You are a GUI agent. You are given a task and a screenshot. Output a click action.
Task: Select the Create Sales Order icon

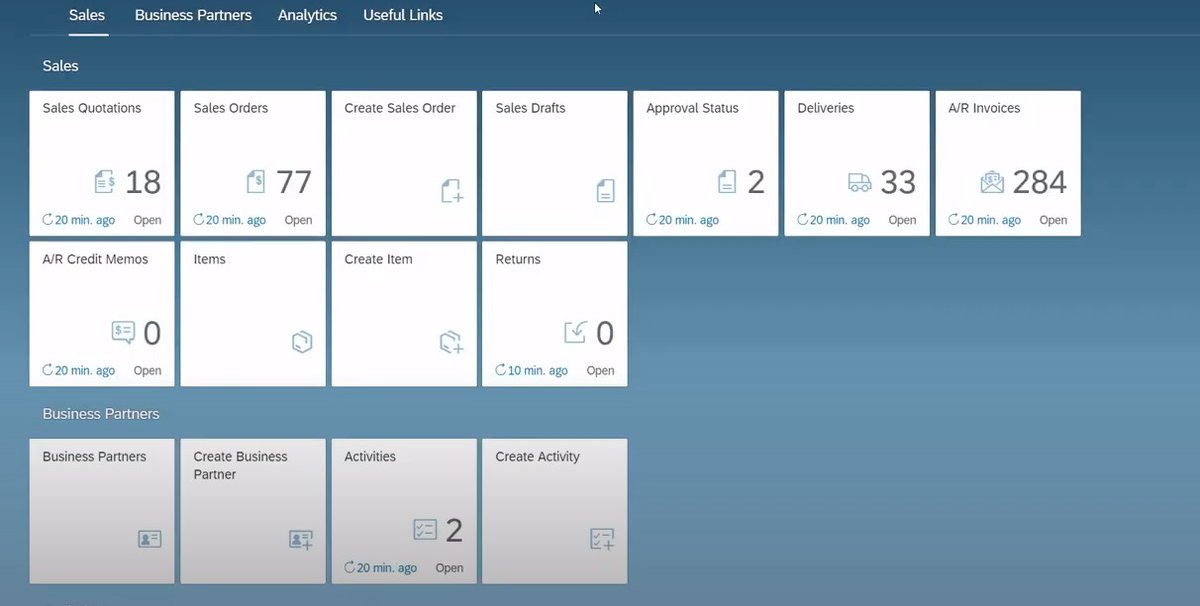click(x=452, y=191)
